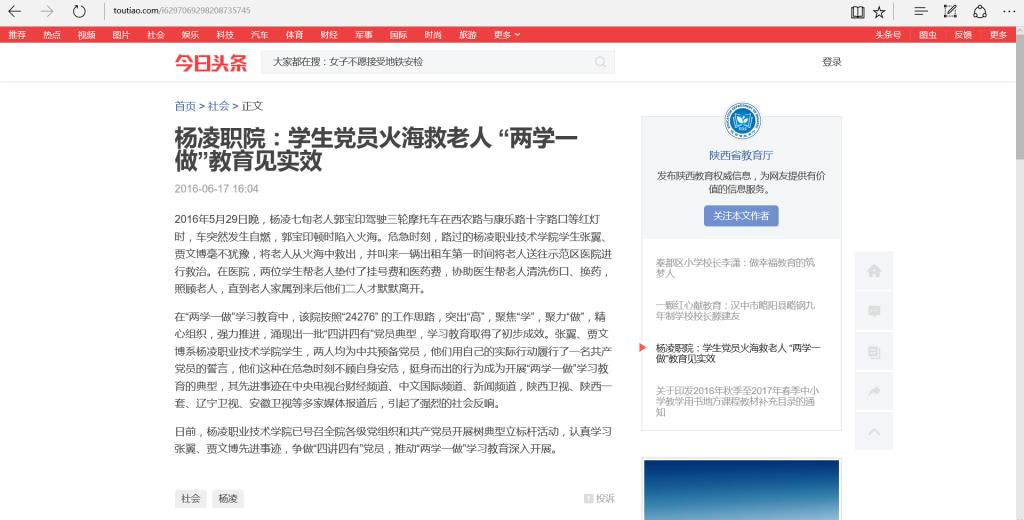This screenshot has height=520, width=1024.
Task: Click the 登录 login link
Action: pyautogui.click(x=831, y=62)
